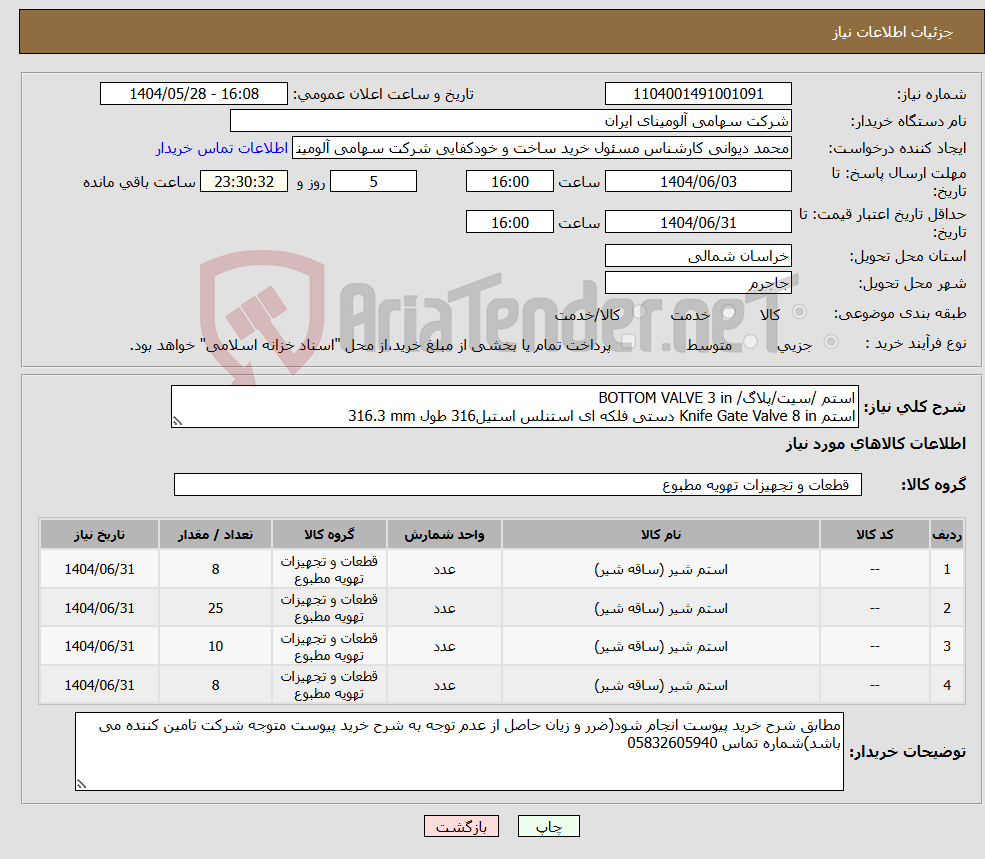Click quantity 8 in row 1
This screenshot has width=985, height=859.
[215, 569]
